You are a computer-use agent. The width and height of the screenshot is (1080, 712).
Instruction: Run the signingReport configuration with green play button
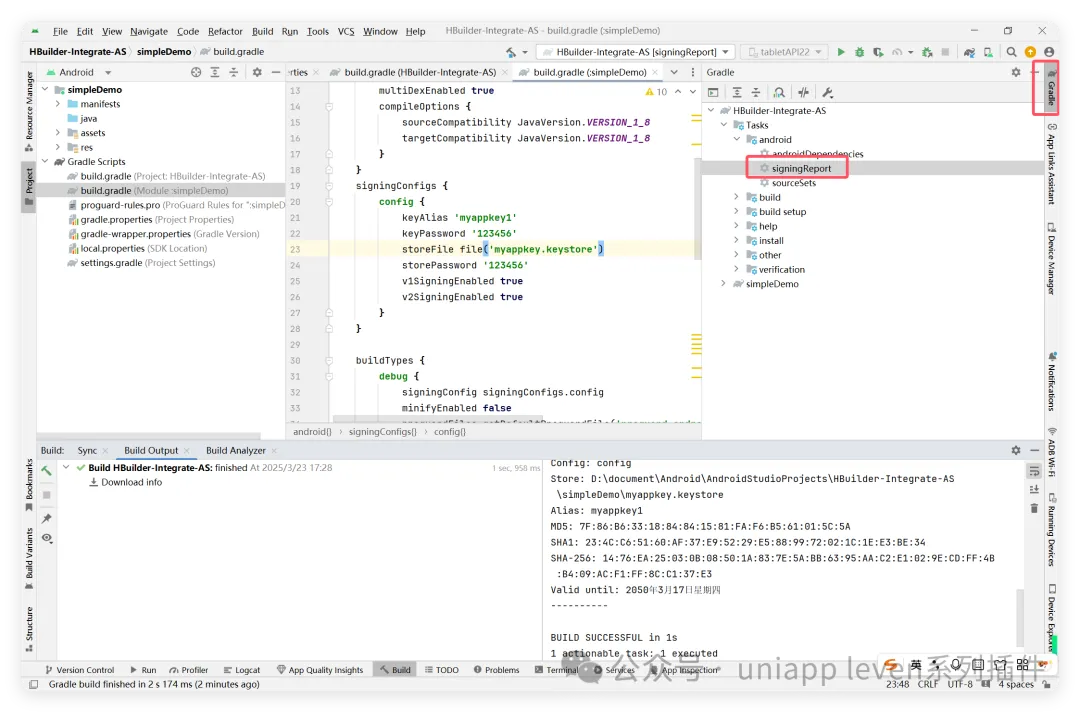click(841, 52)
